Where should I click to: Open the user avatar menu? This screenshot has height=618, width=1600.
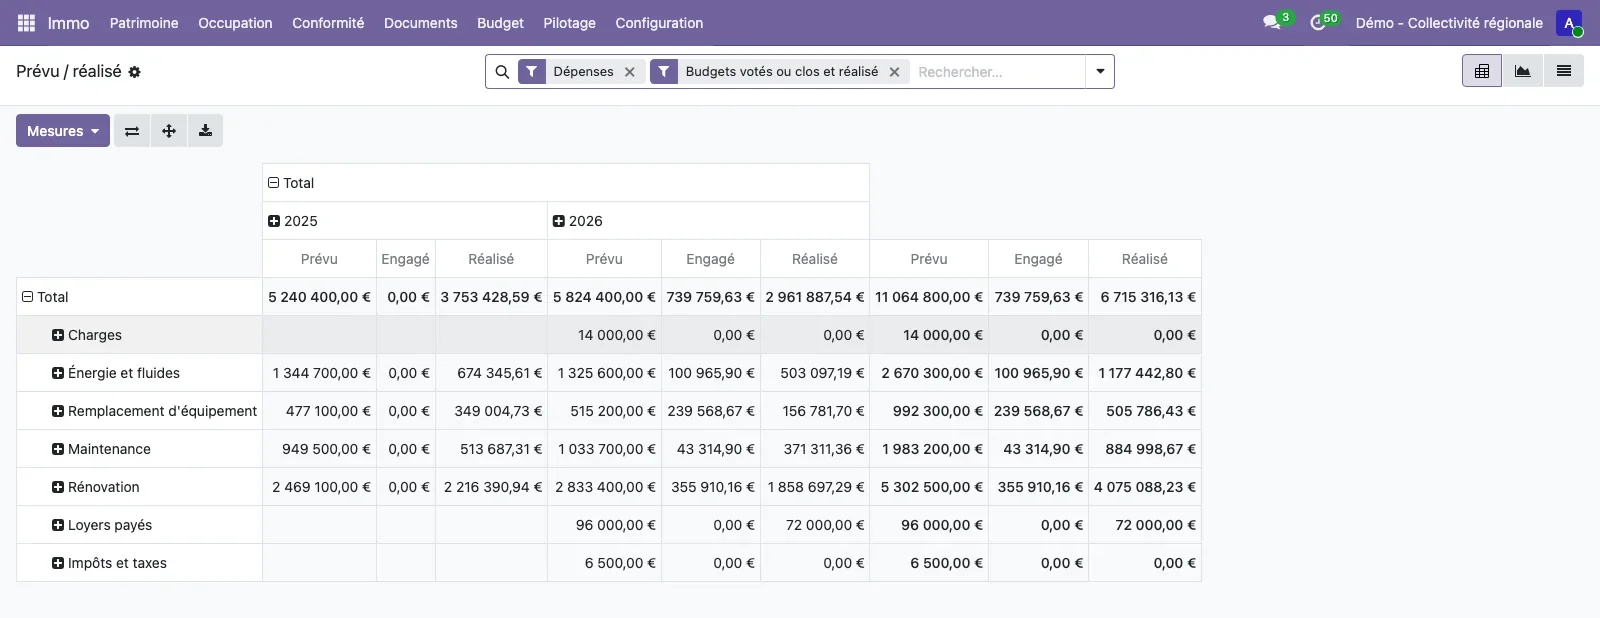(x=1569, y=23)
